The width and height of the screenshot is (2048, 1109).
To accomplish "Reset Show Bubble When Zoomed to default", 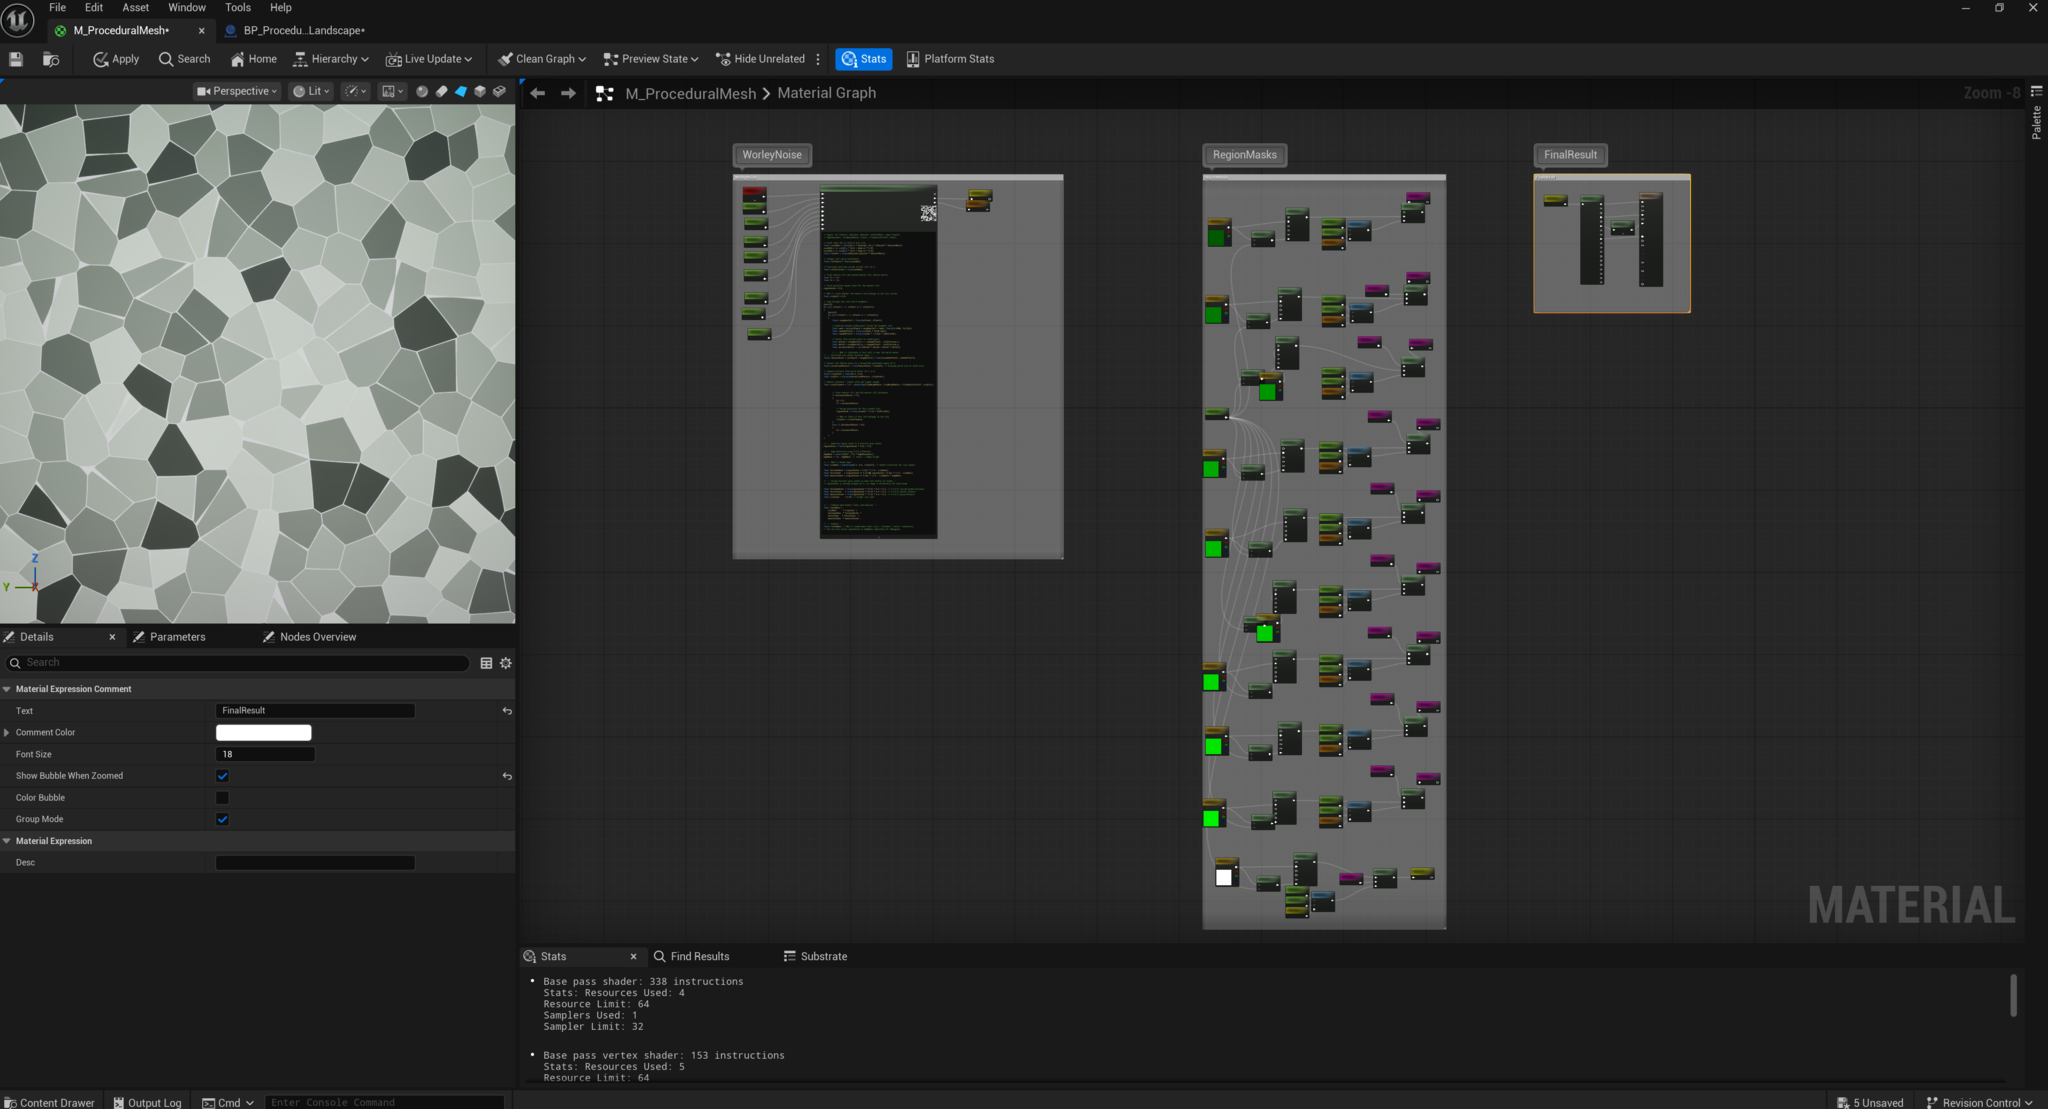I will (507, 776).
